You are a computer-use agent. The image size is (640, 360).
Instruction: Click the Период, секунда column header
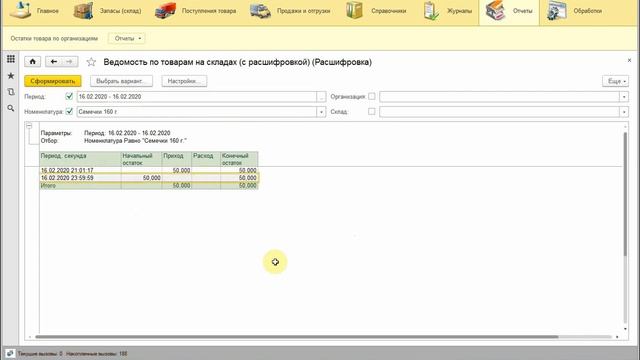point(80,159)
